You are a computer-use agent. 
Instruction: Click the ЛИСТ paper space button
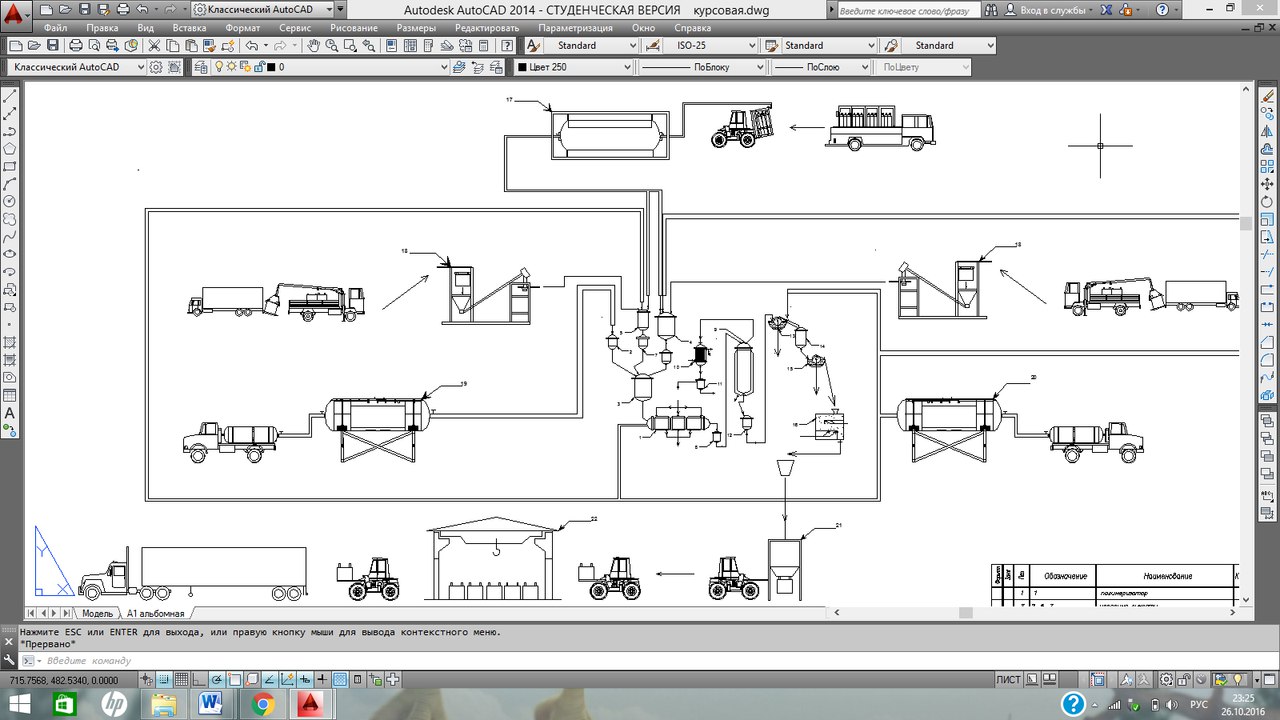(1009, 680)
